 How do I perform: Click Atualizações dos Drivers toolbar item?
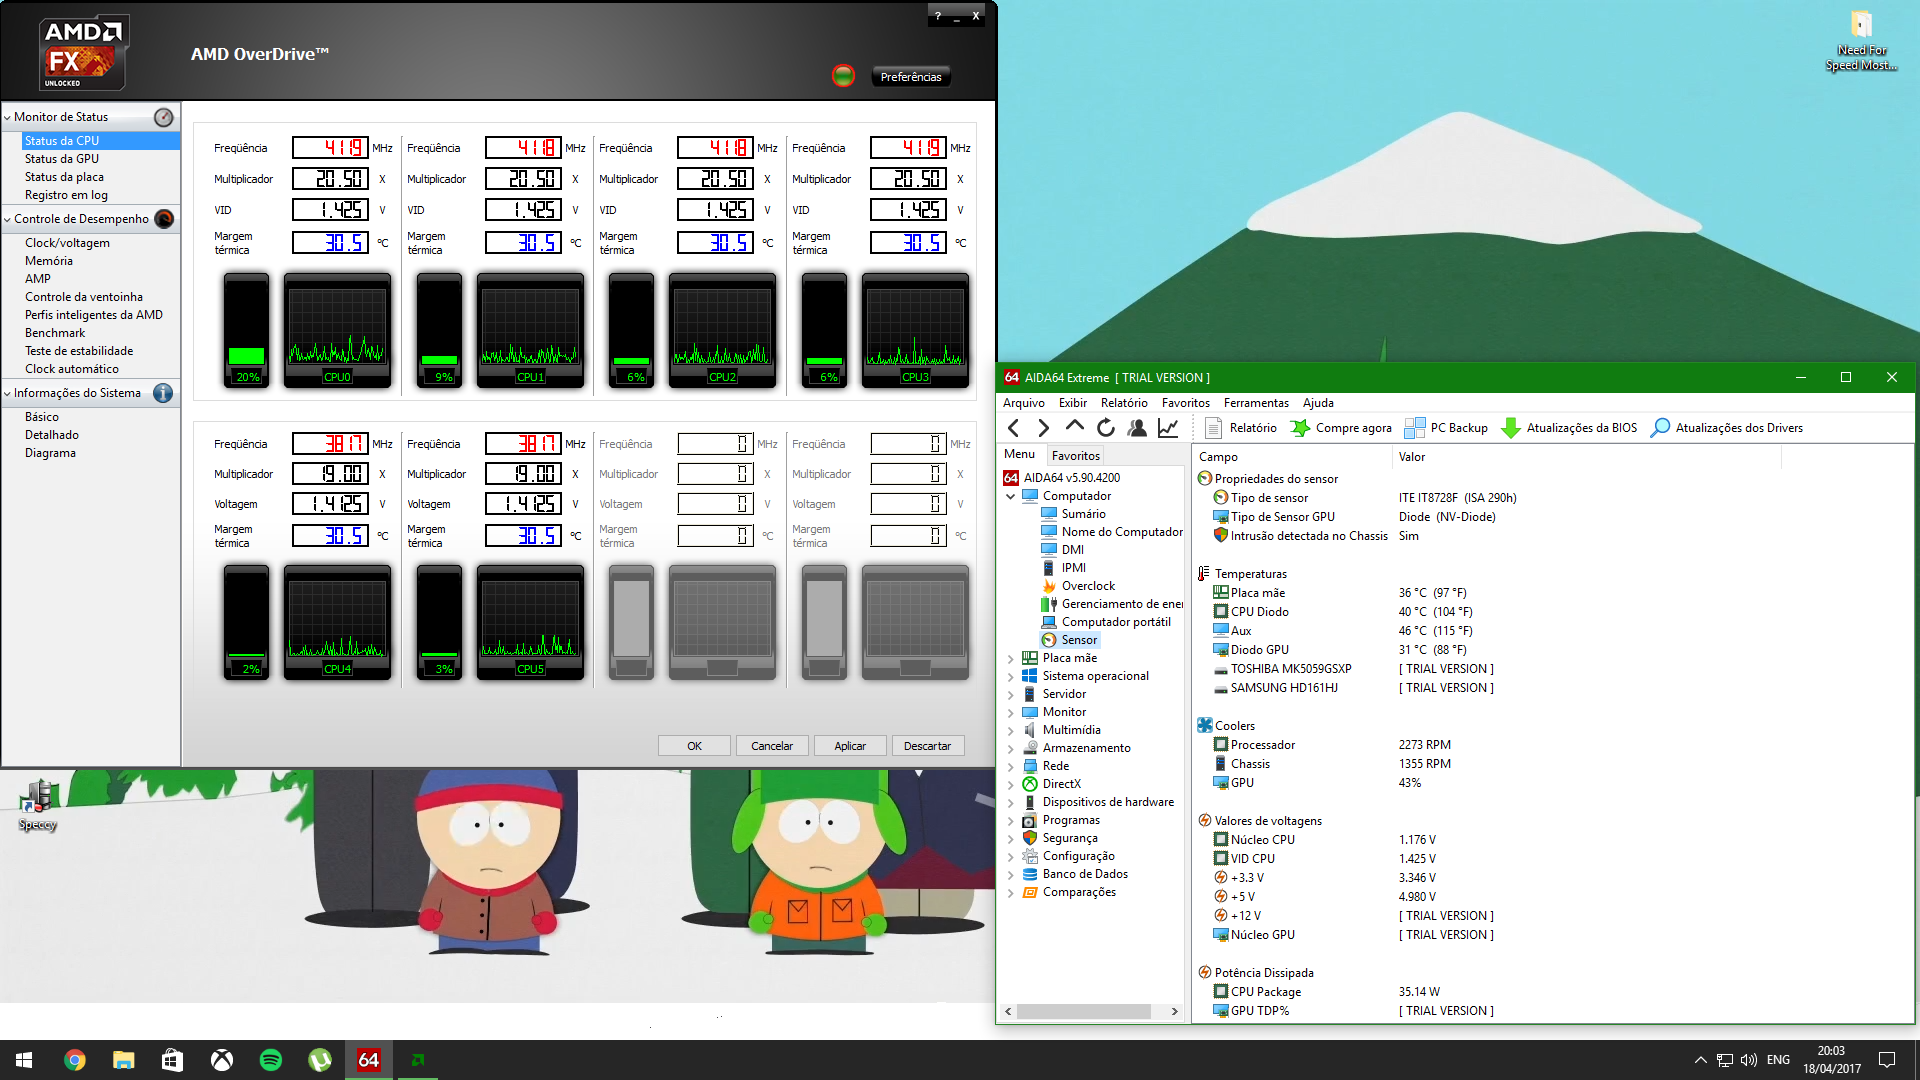click(x=1727, y=428)
